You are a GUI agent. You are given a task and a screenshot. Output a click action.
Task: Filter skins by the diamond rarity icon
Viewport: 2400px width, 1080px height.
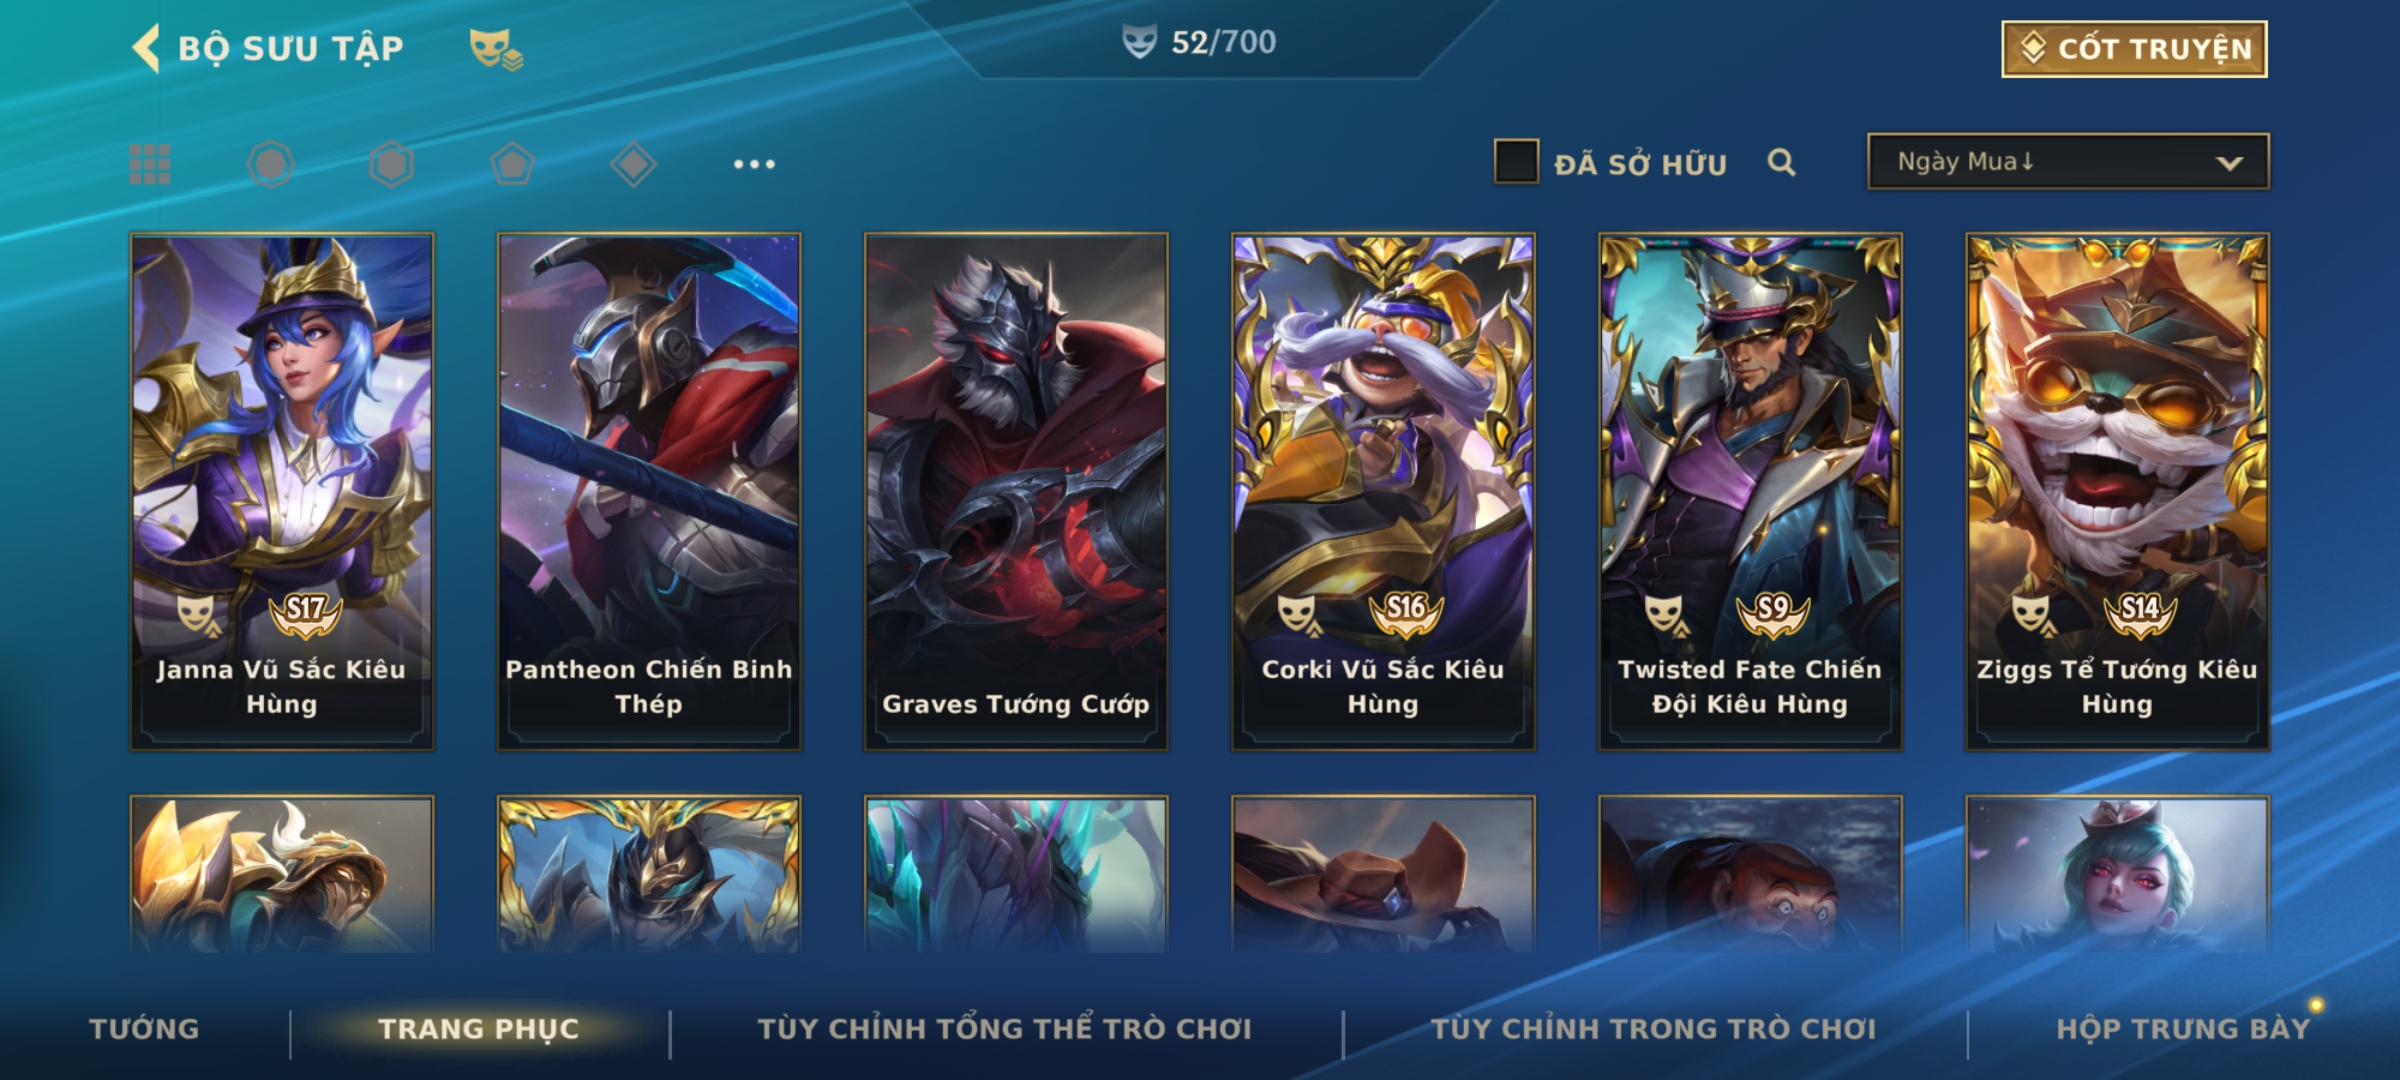[633, 164]
